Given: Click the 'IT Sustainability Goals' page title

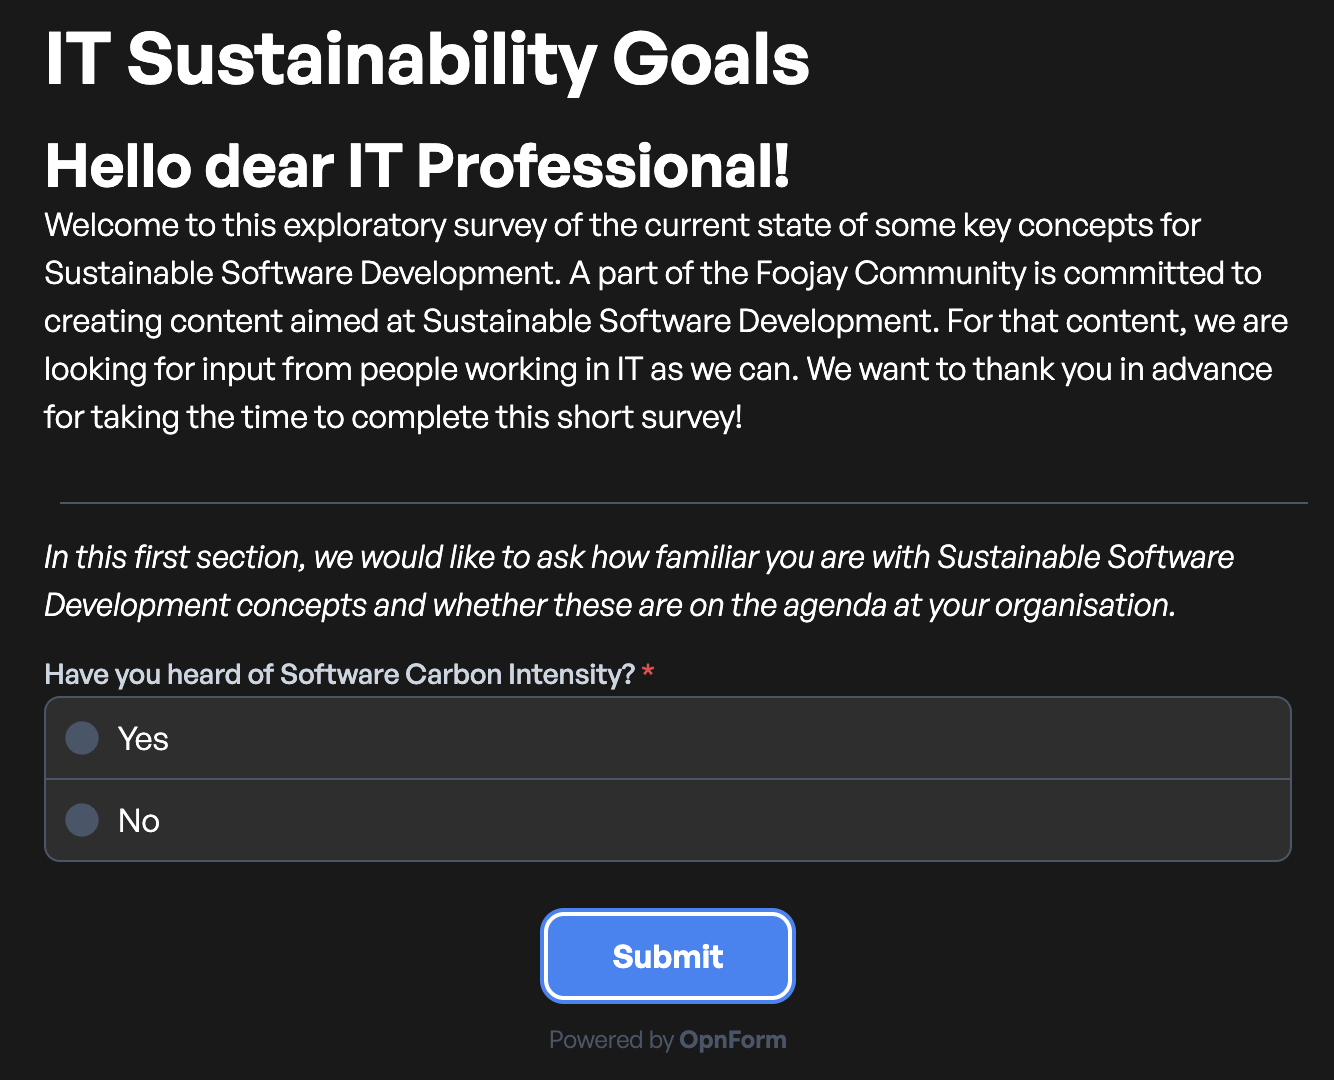Looking at the screenshot, I should click(x=427, y=59).
